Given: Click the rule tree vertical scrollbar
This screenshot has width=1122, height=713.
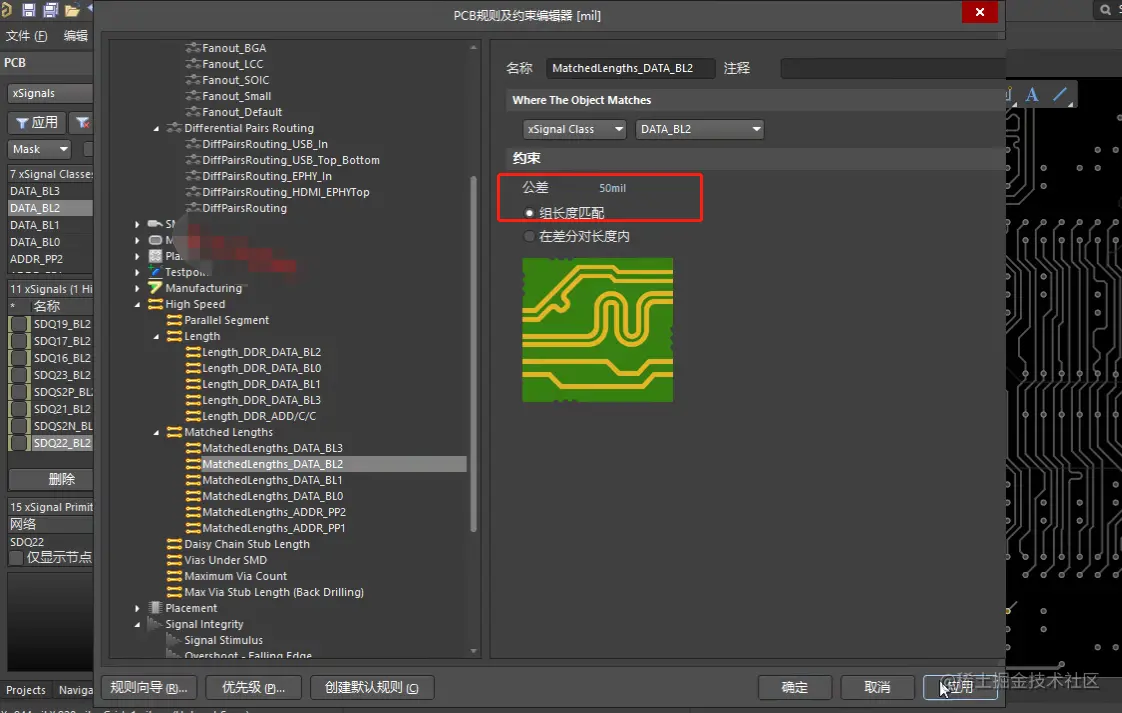Looking at the screenshot, I should coord(473,353).
